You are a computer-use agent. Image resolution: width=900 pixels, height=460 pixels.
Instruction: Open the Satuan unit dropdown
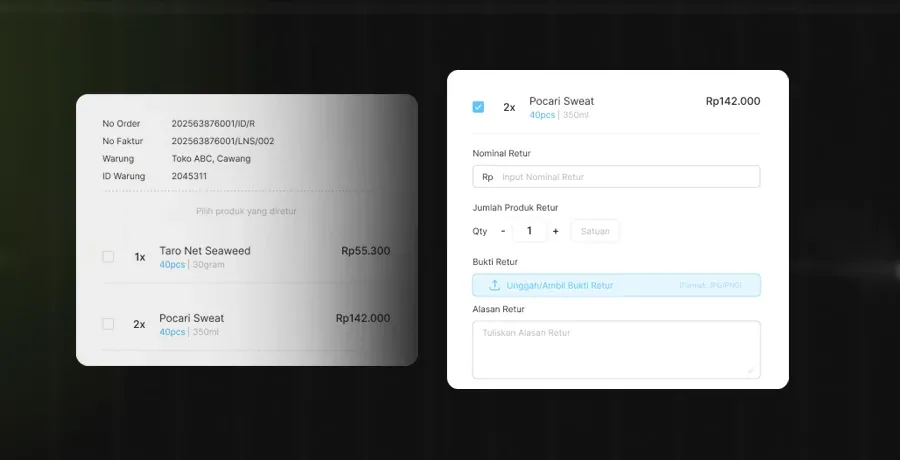click(595, 231)
